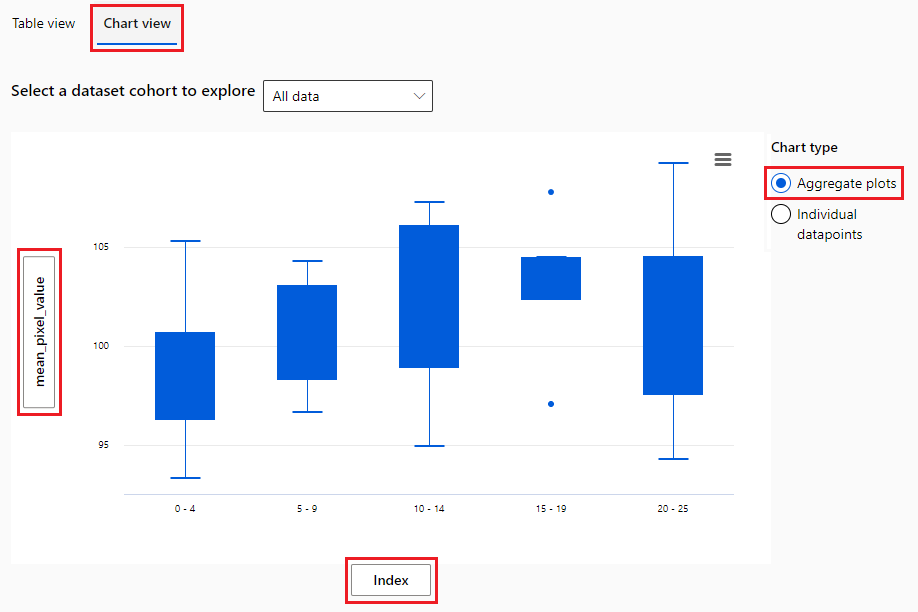Click the 10 - 14 x-axis label
918x612 pixels.
(429, 509)
